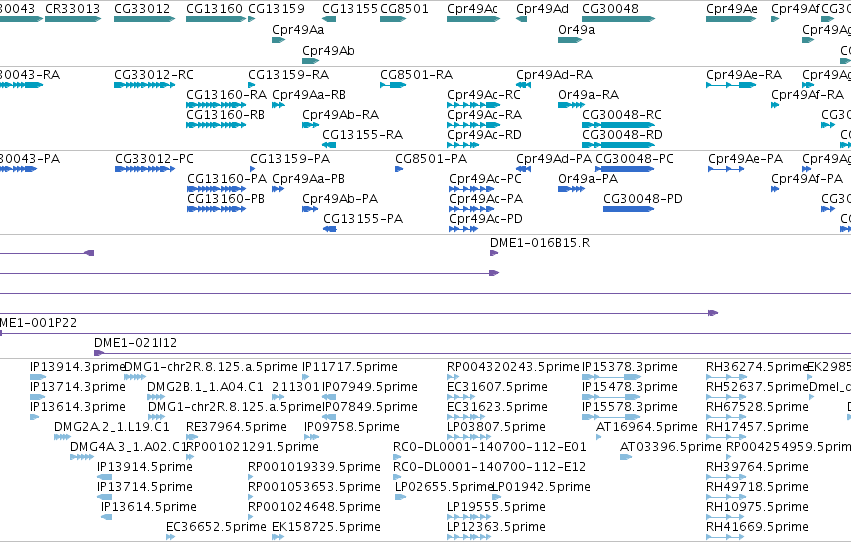Select transcript Cpr49Ac-RD

coord(462,145)
